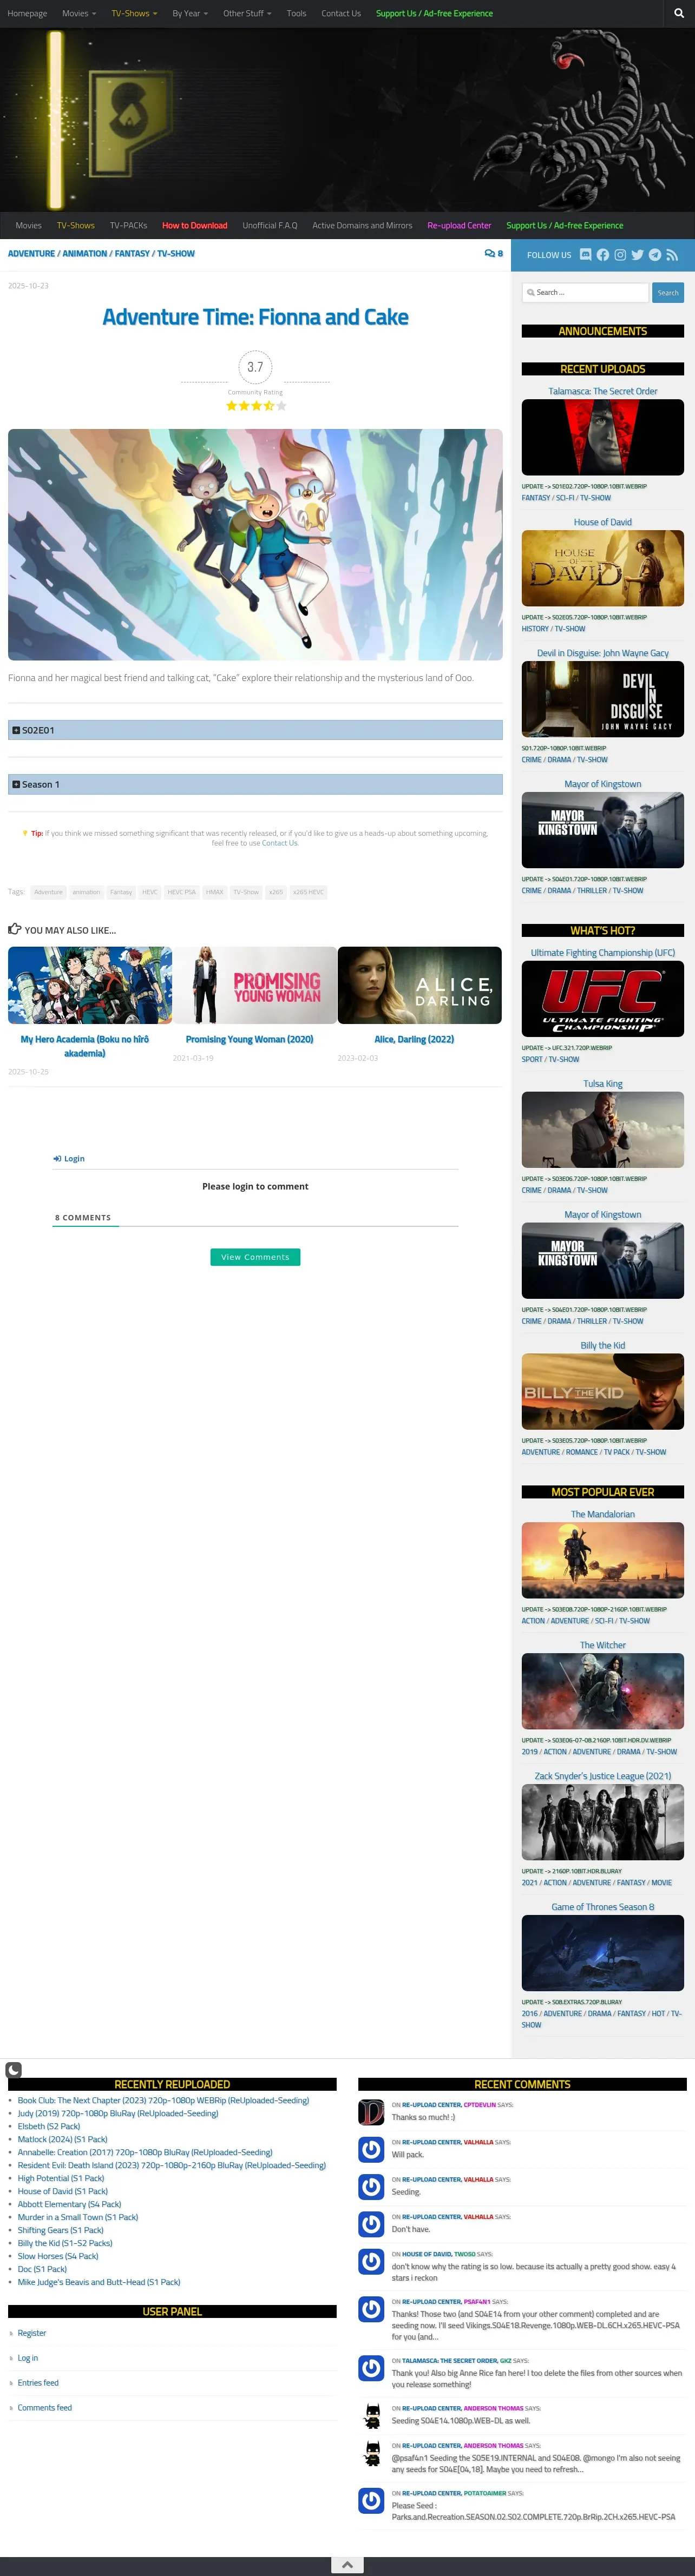The width and height of the screenshot is (695, 2576).
Task: Click the POTATOAIMER commenter avatar
Action: pyautogui.click(x=371, y=2501)
